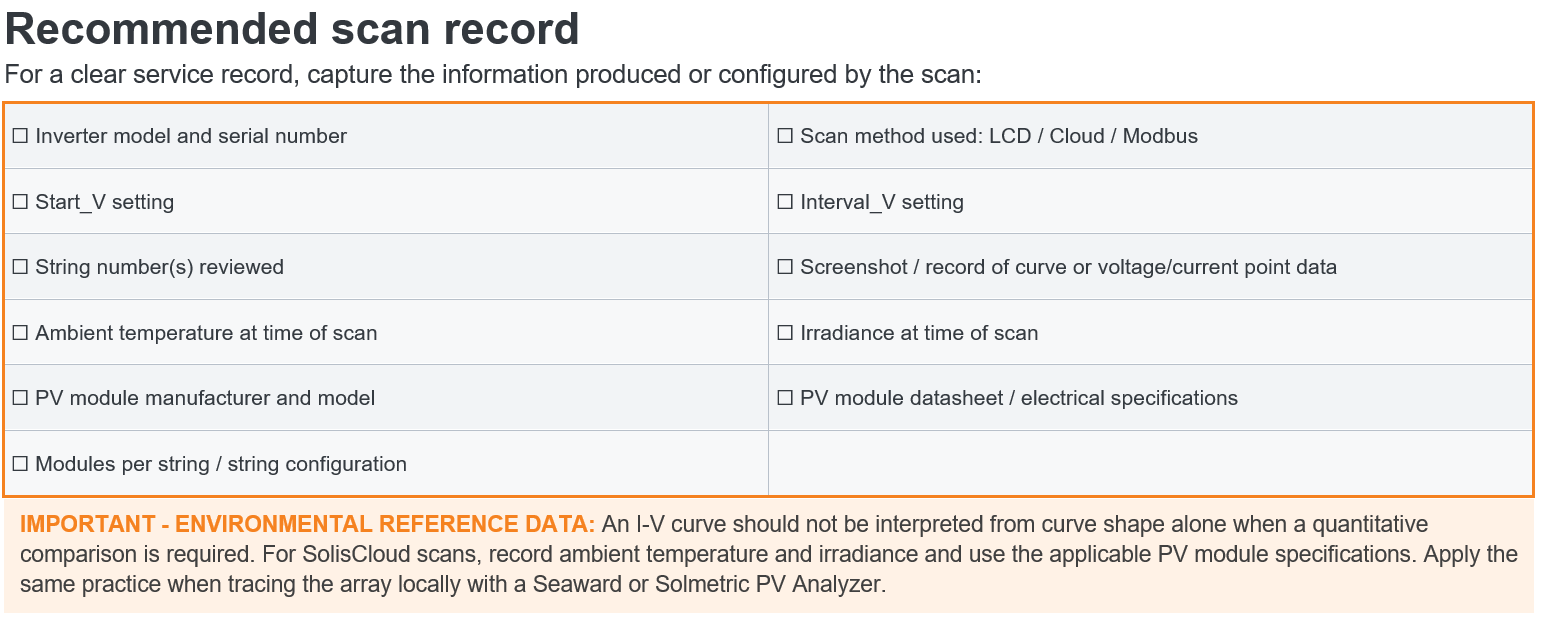Tick the Scan method used checkbox
1546x621 pixels.
tap(785, 136)
